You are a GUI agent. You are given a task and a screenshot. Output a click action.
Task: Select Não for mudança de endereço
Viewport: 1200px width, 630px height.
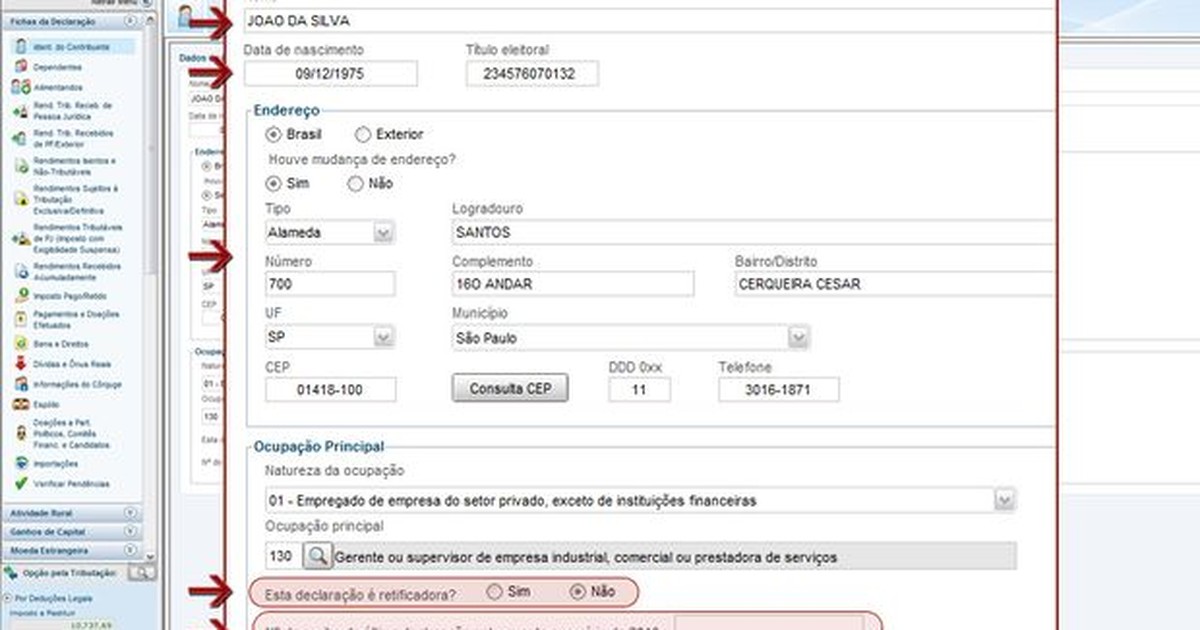356,183
